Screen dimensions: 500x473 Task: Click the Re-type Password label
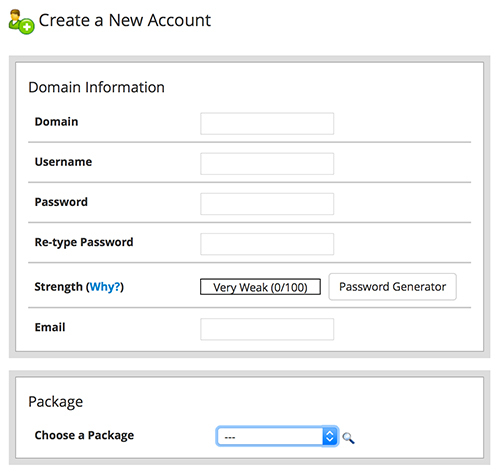pos(84,242)
